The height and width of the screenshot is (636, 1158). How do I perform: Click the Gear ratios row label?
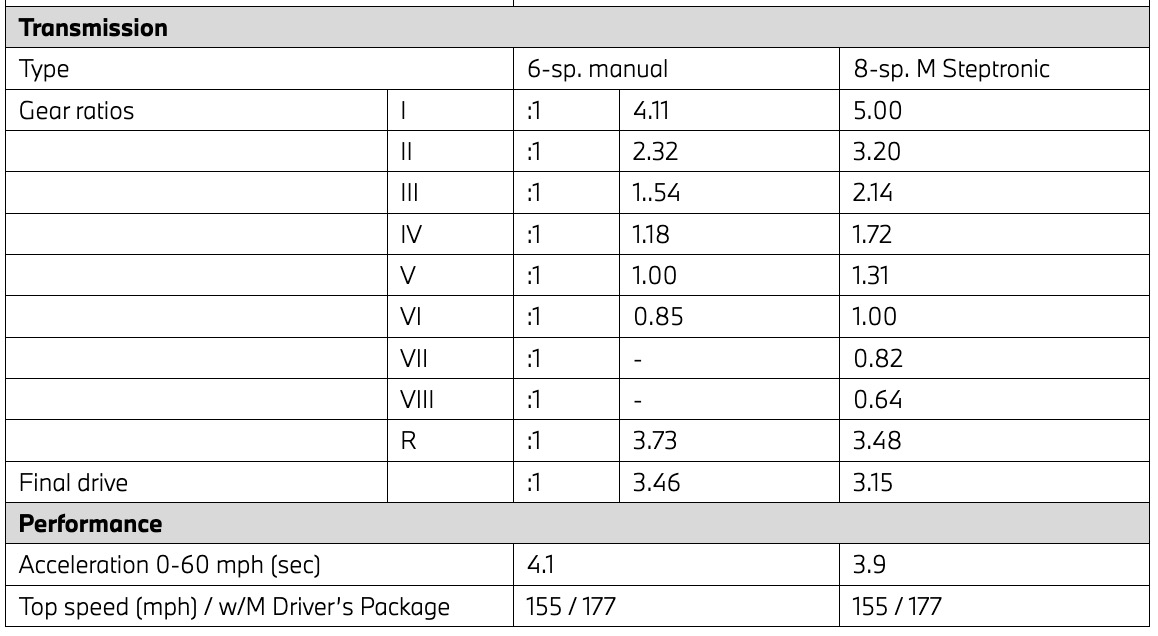pos(76,112)
